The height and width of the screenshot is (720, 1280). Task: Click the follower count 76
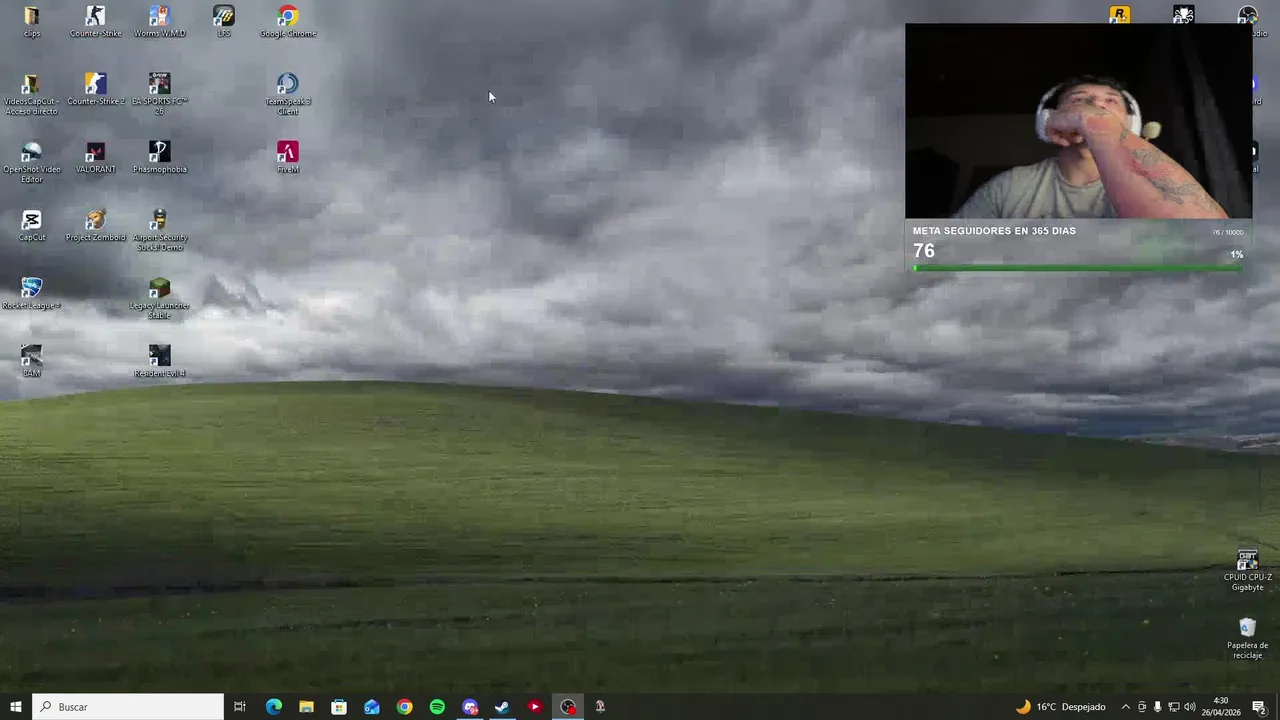[923, 251]
